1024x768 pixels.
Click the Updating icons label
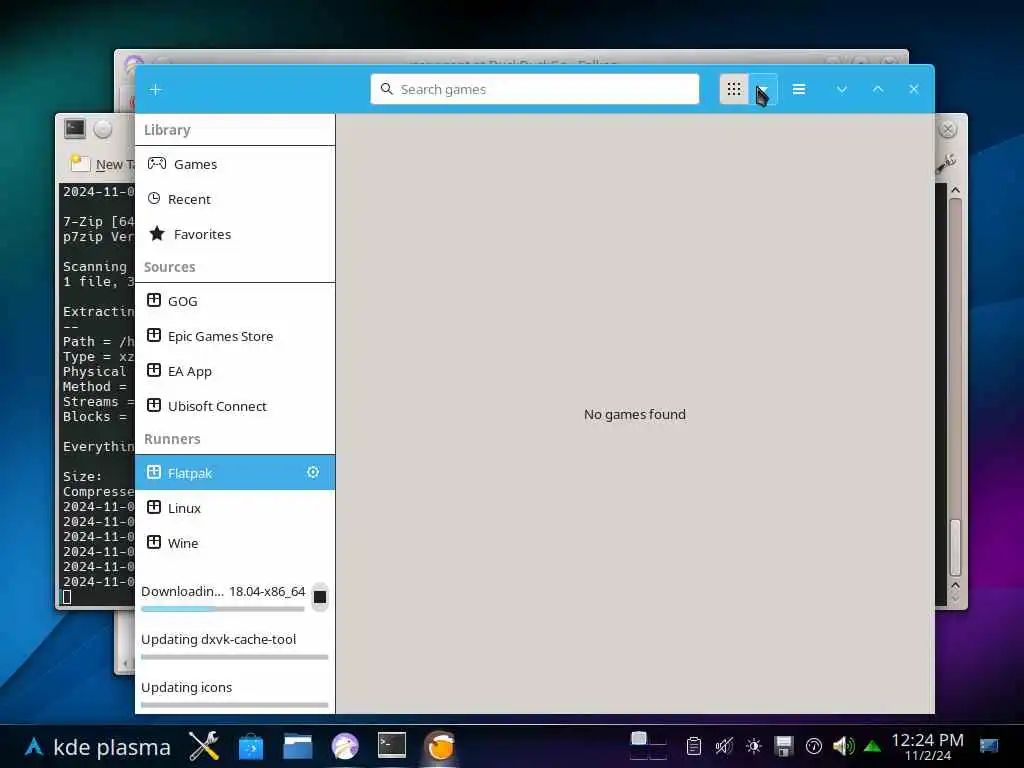(x=186, y=688)
